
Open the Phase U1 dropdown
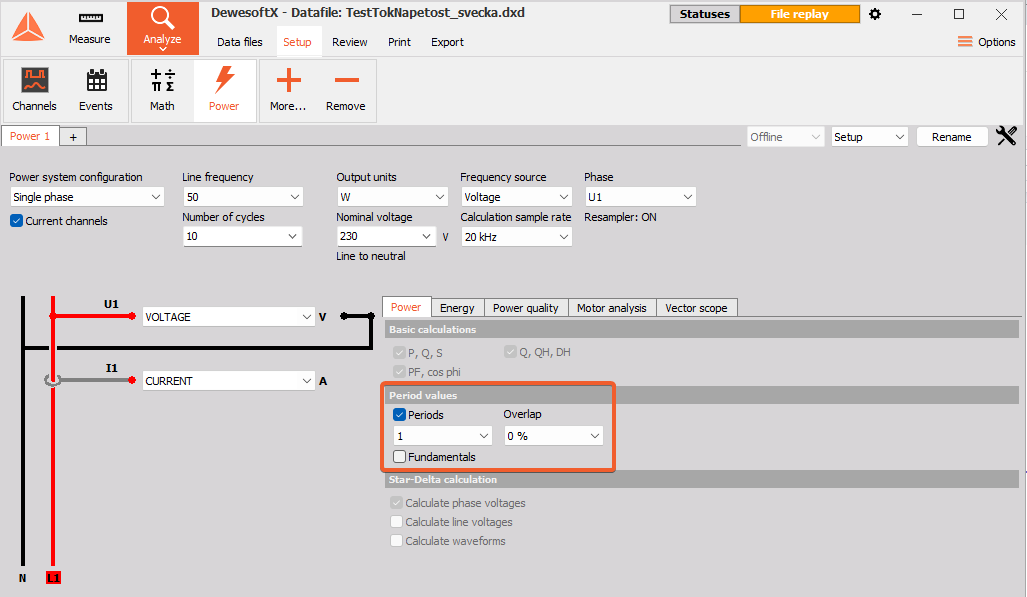(x=640, y=197)
